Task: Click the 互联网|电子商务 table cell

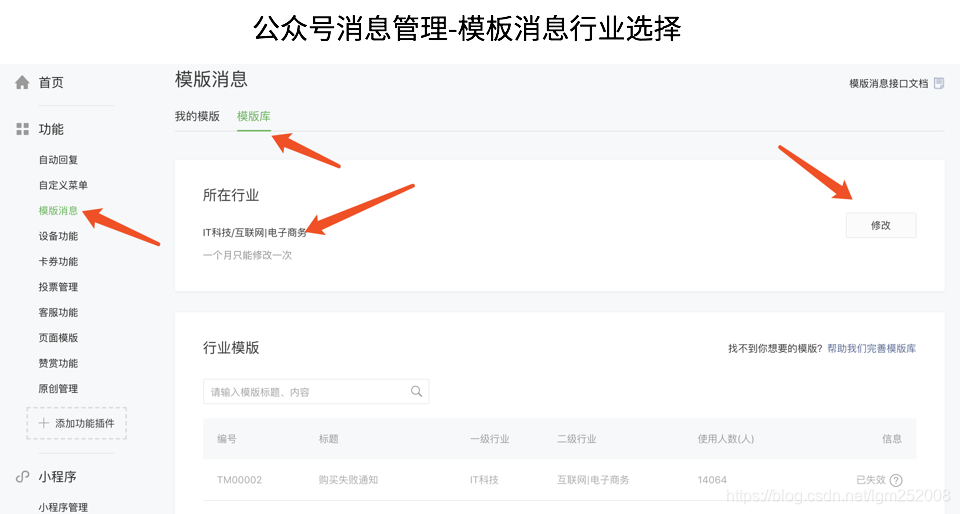Action: click(x=593, y=480)
